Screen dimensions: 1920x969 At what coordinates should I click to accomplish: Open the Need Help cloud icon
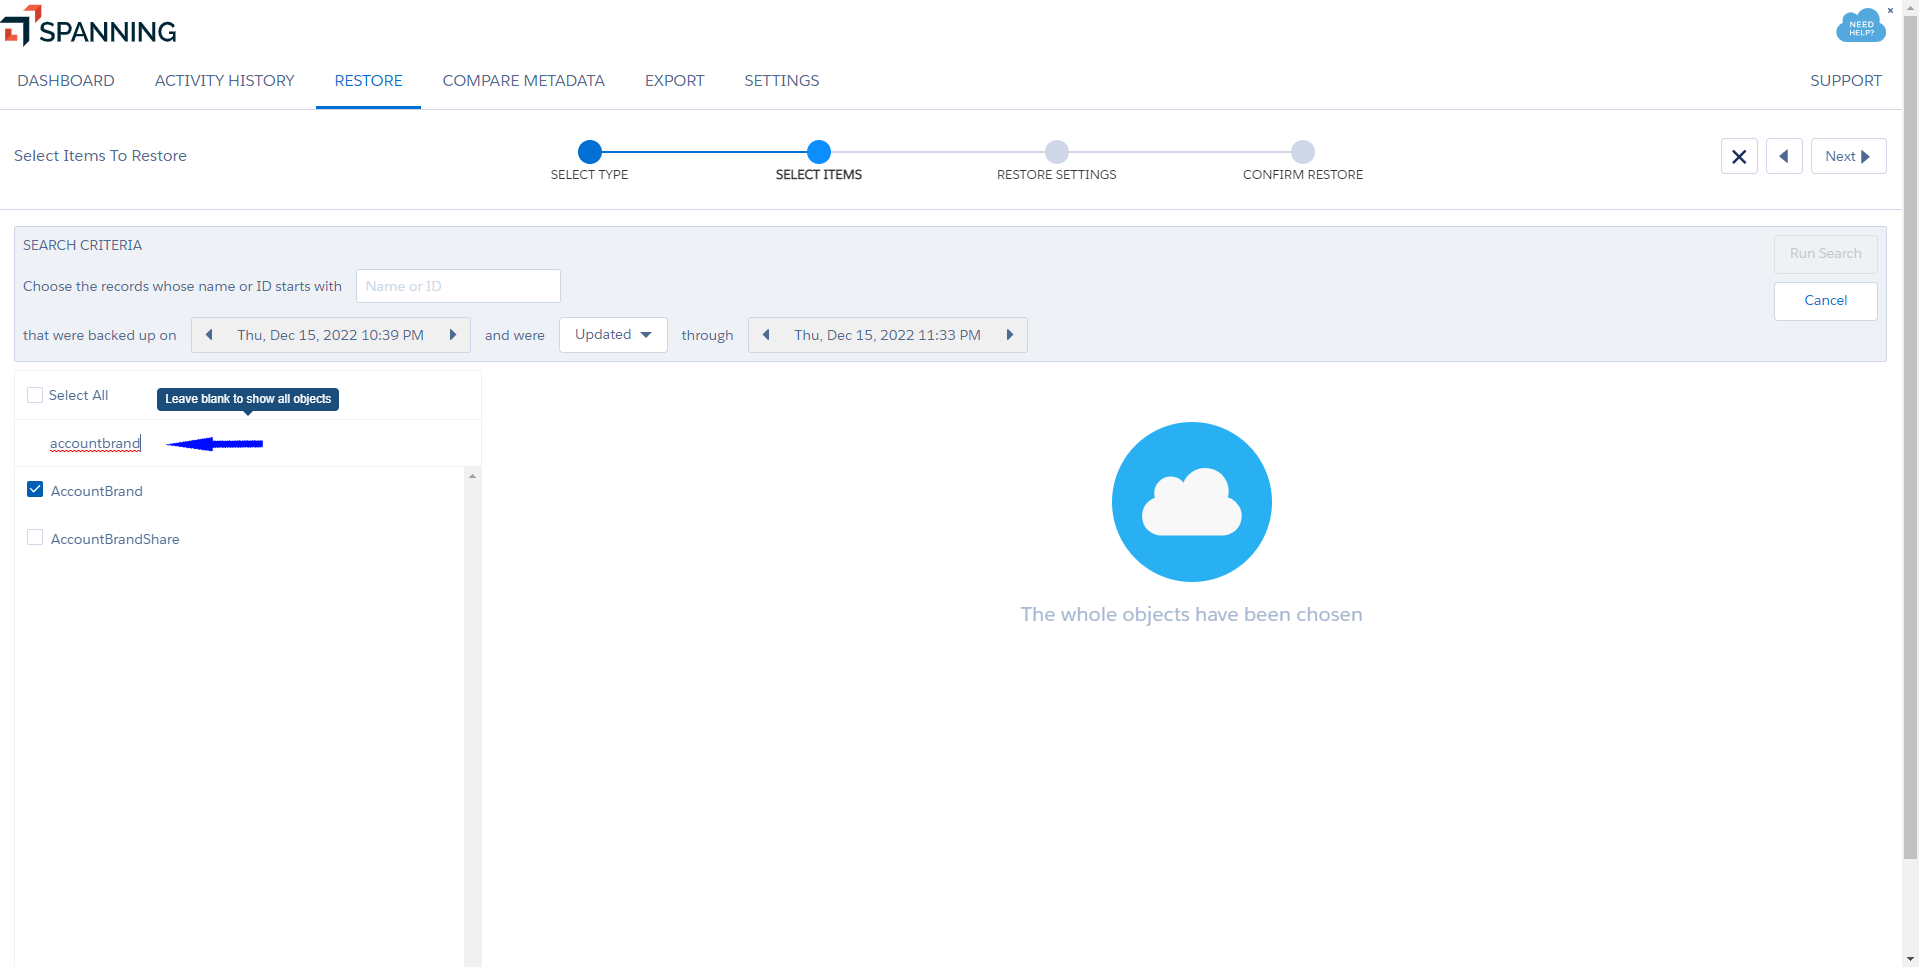[x=1860, y=27]
